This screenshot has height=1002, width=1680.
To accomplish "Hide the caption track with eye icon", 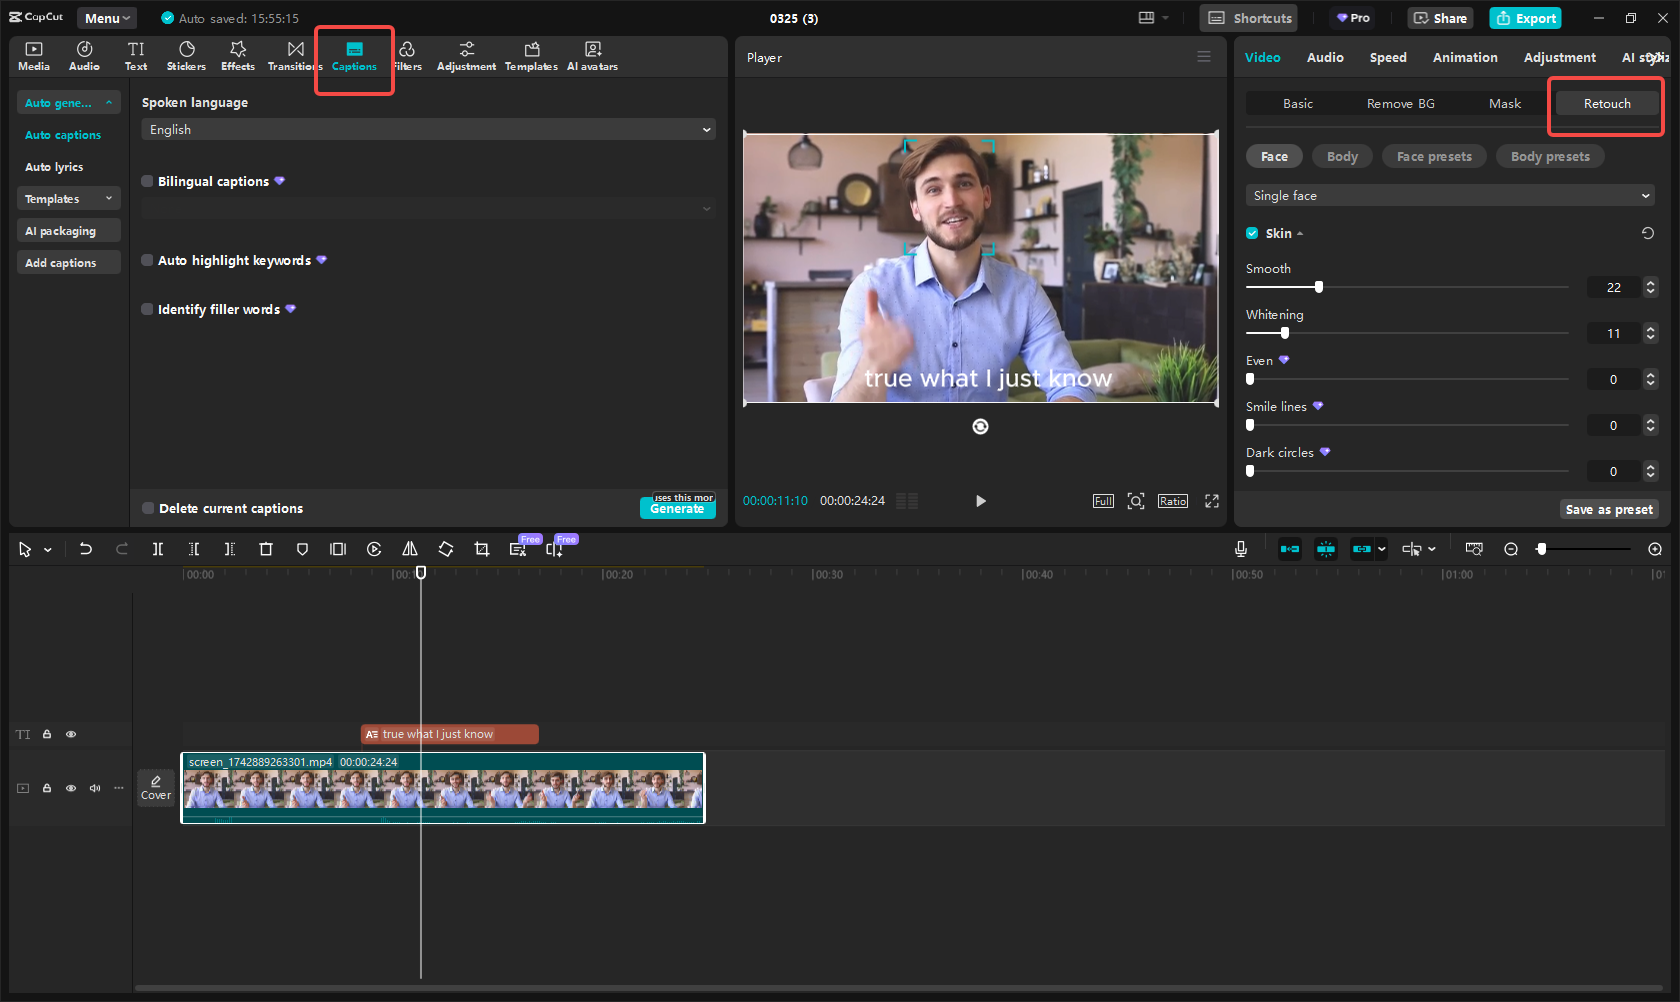I will tap(71, 734).
